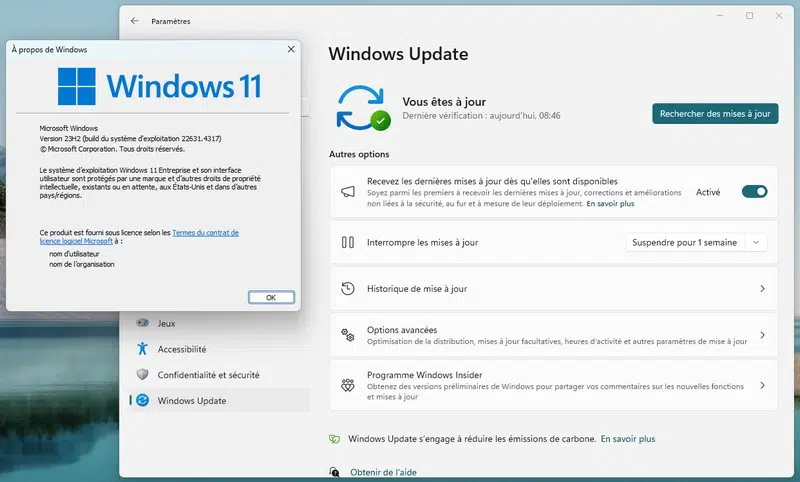800x482 pixels.
Task: Select Windows Update in the sidebar
Action: coord(219,400)
